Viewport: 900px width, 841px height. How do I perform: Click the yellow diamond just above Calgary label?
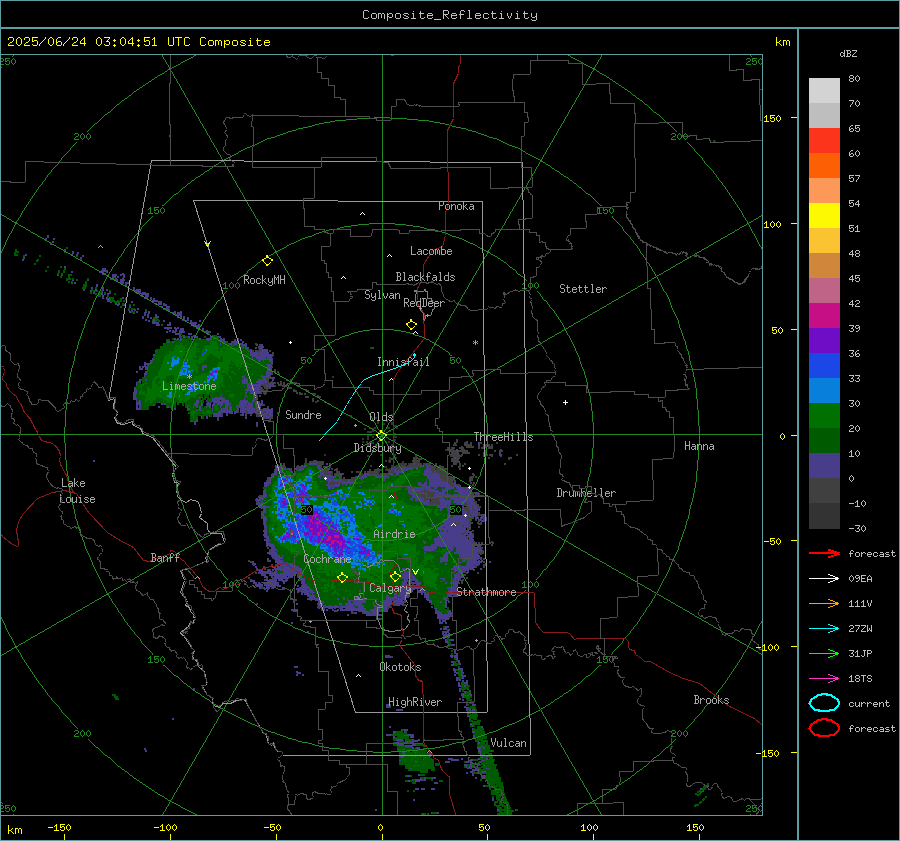[395, 576]
